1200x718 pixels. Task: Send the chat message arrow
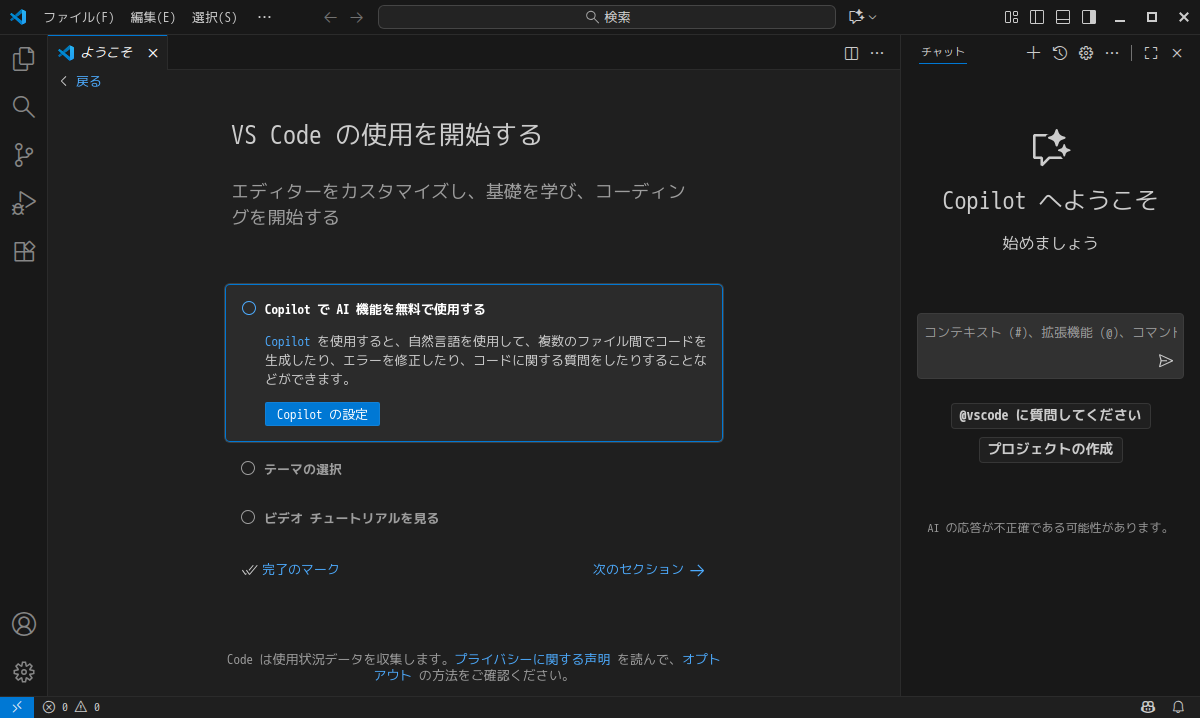point(1166,361)
